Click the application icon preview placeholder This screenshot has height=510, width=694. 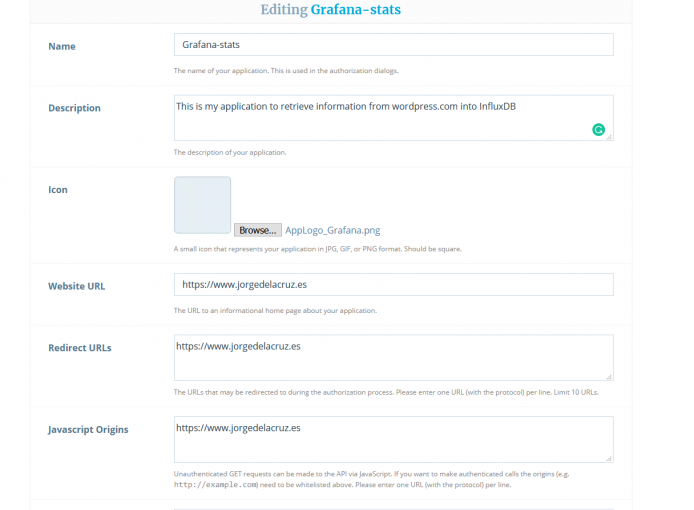202,205
